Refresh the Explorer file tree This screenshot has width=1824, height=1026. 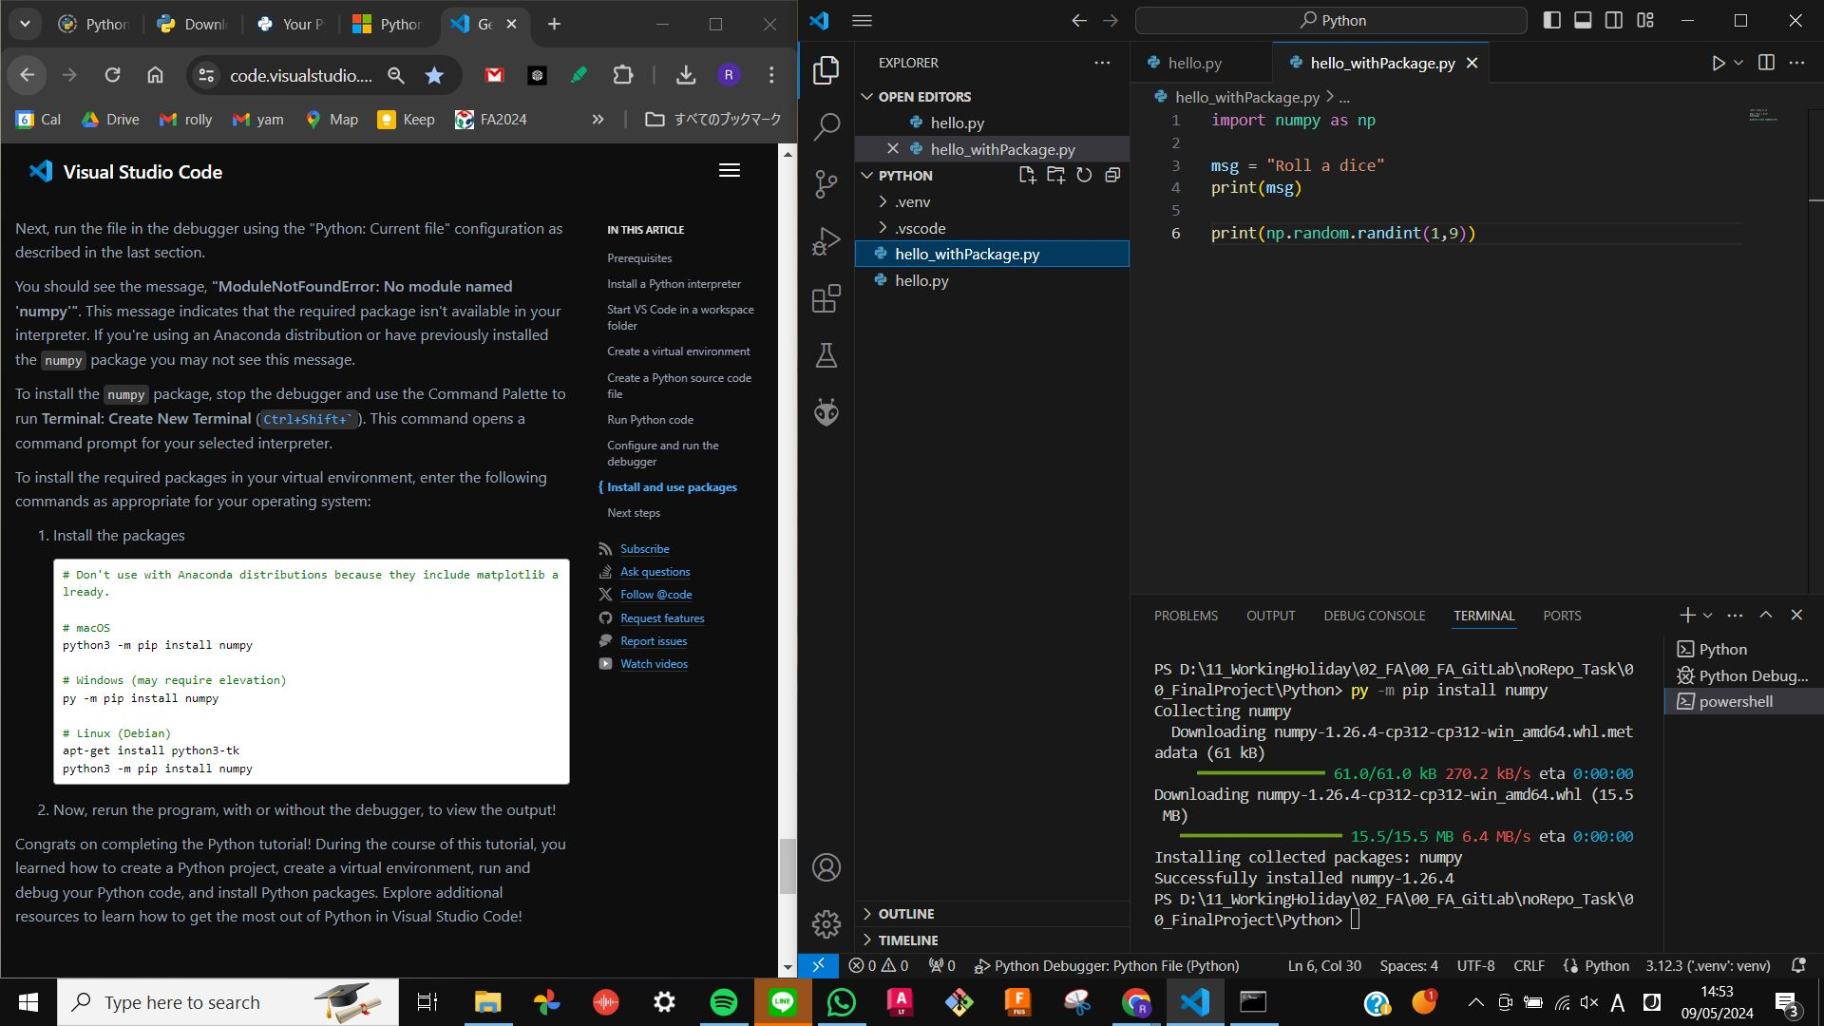tap(1084, 175)
